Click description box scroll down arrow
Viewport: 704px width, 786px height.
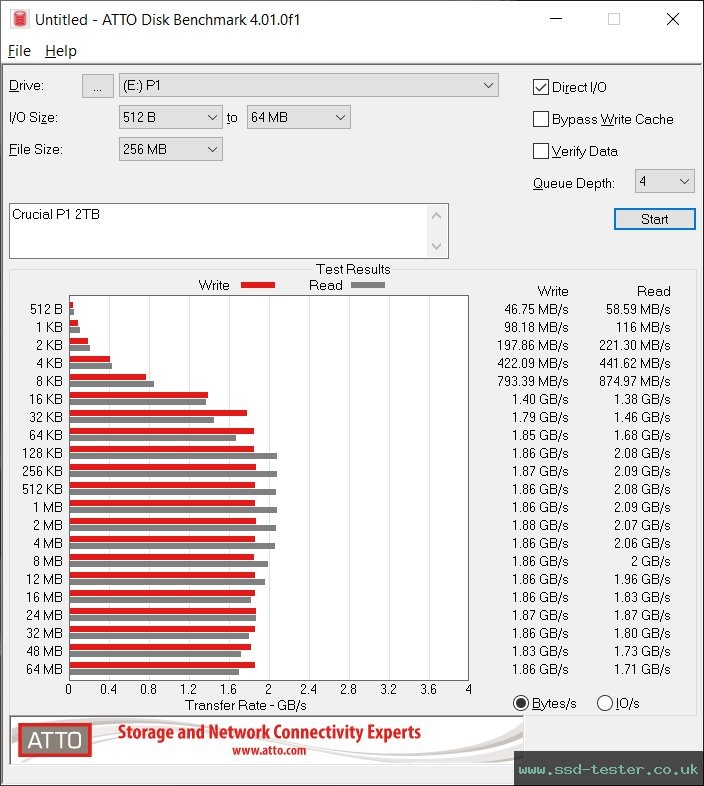pyautogui.click(x=436, y=246)
